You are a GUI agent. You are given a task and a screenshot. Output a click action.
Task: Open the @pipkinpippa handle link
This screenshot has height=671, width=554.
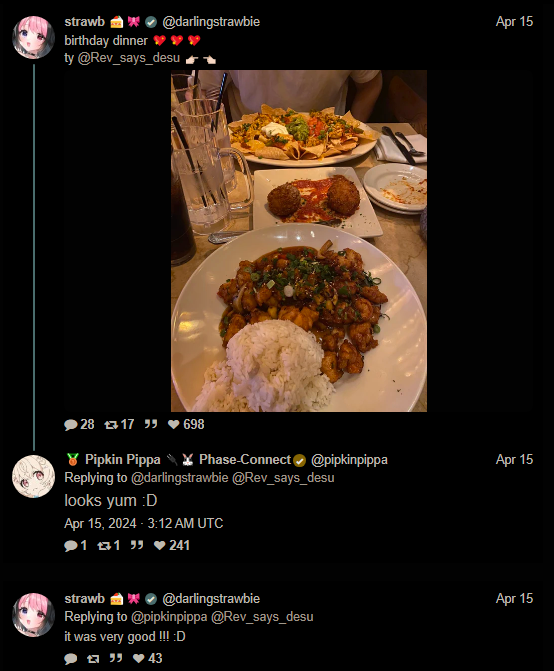(349, 460)
